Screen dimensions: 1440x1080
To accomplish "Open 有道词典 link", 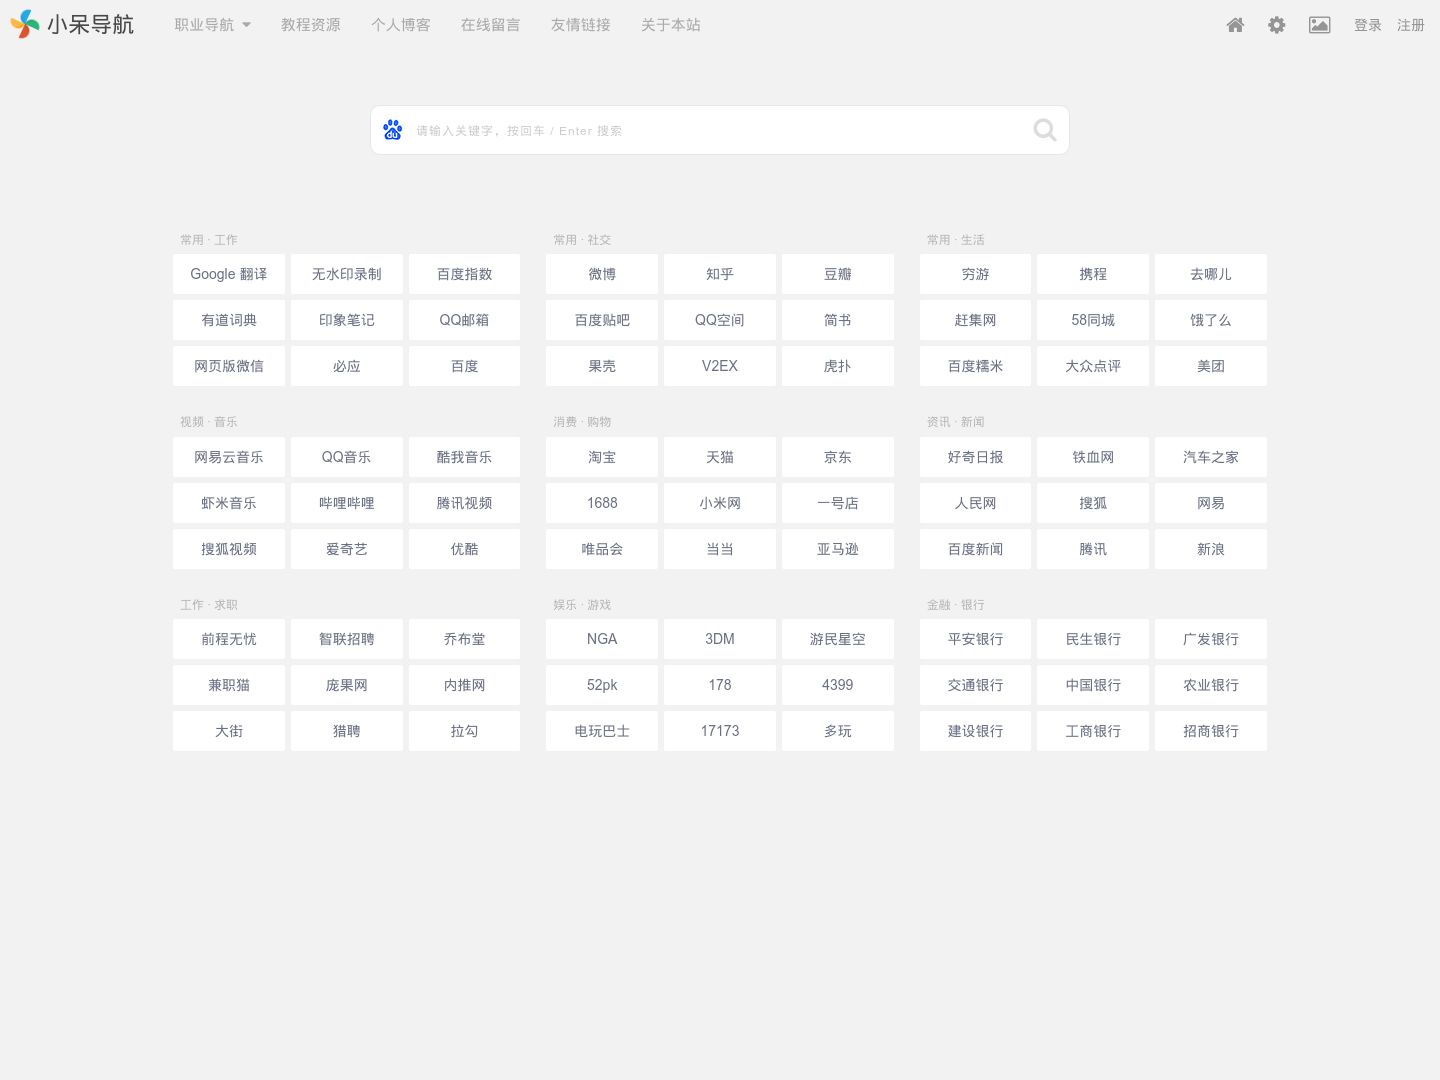I will click(x=229, y=320).
